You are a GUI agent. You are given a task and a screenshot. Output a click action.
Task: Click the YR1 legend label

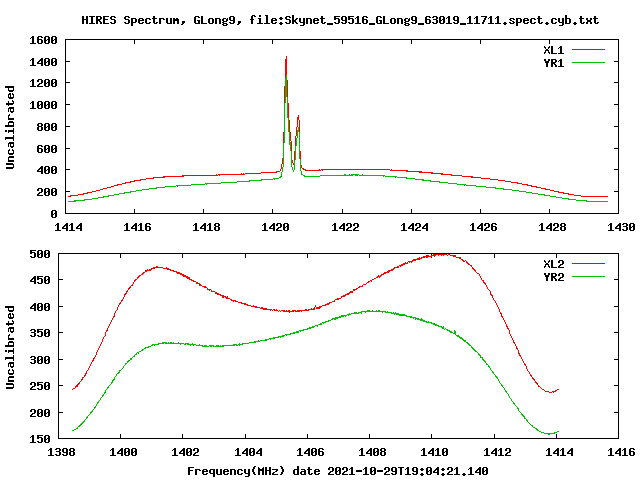(553, 63)
